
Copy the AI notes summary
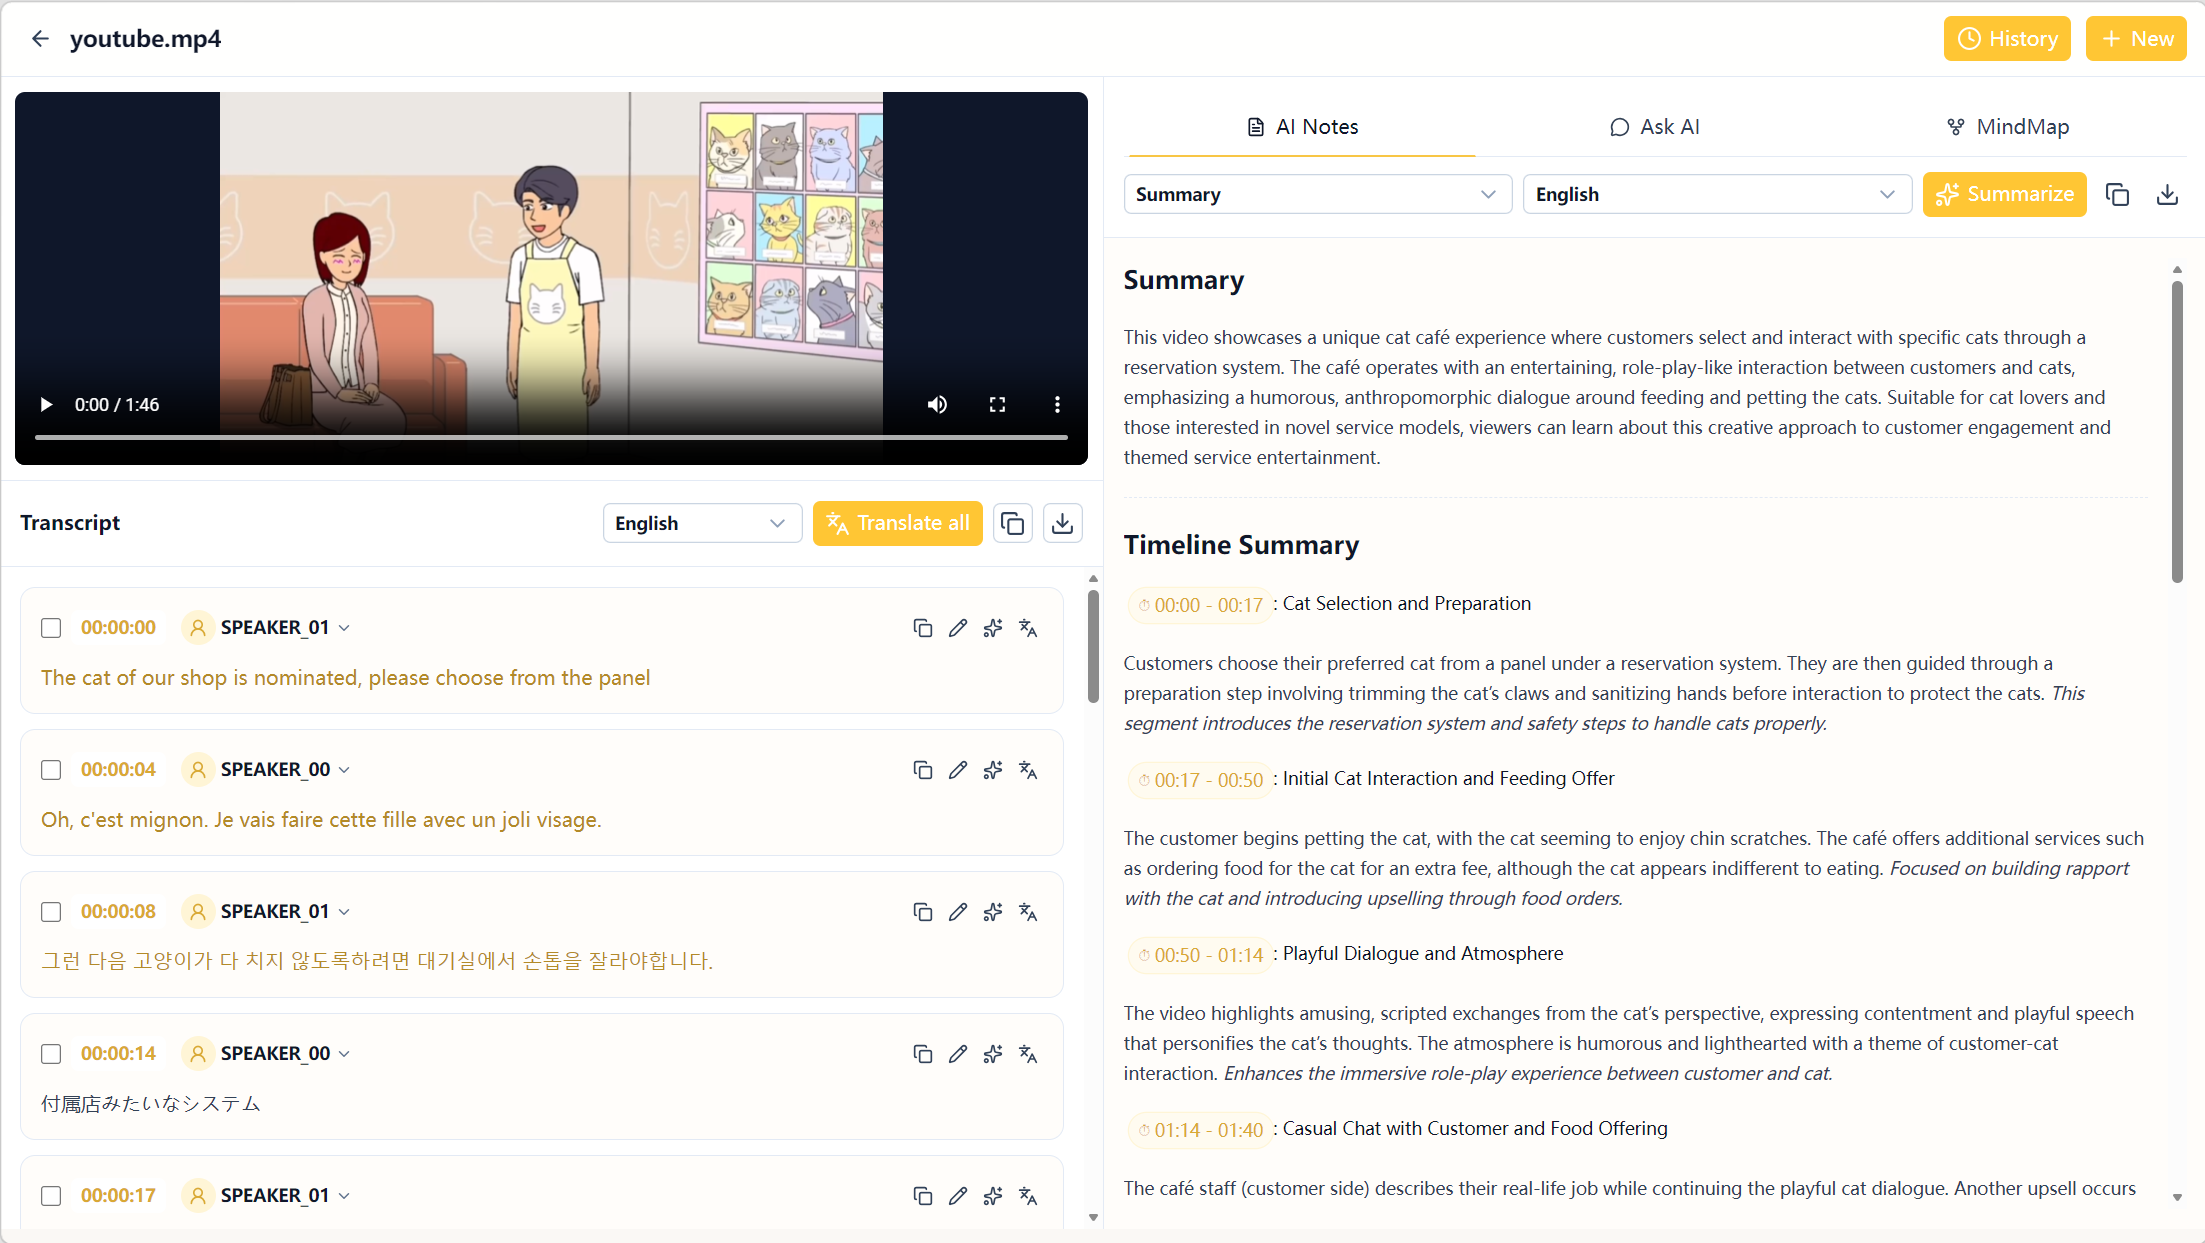click(2117, 194)
